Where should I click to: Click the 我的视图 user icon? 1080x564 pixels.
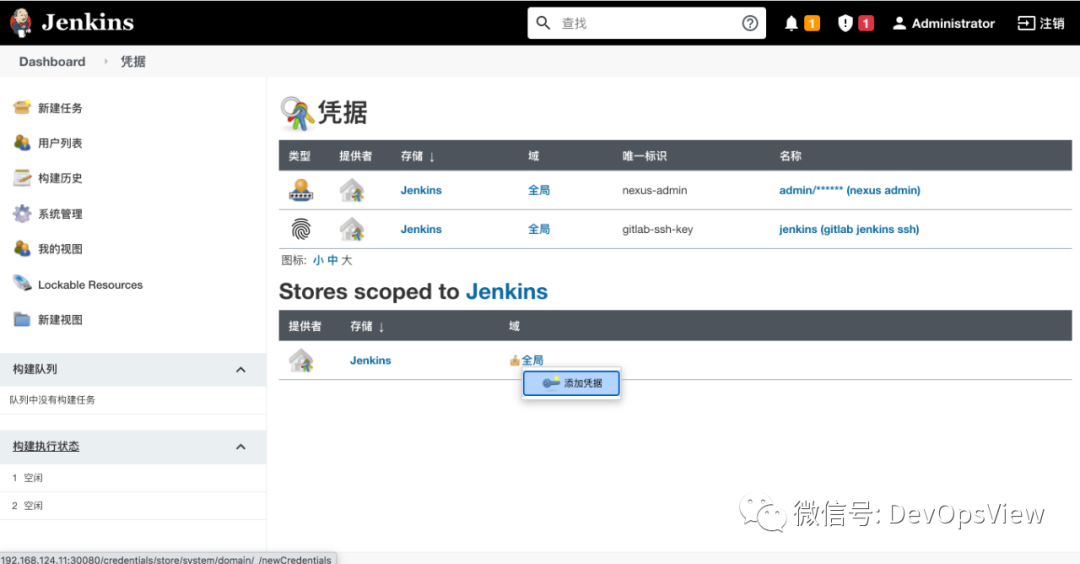point(22,249)
